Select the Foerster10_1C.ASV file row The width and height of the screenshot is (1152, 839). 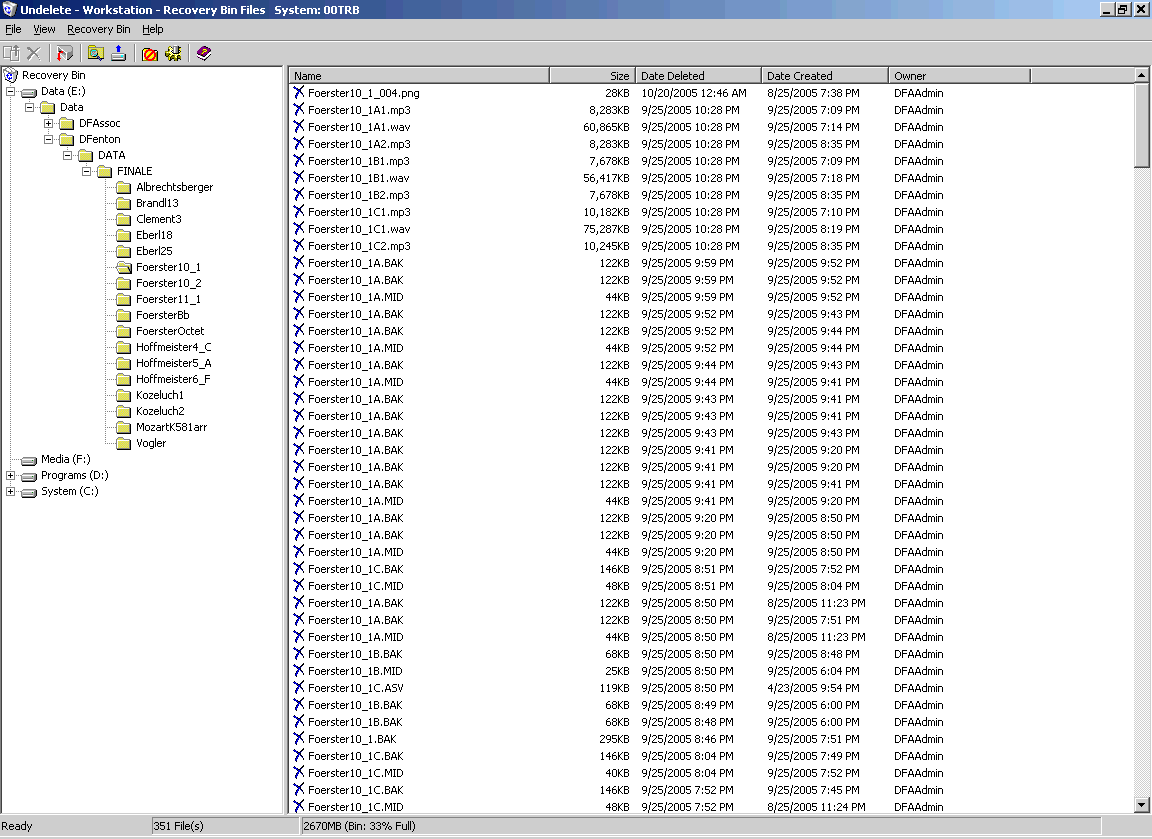coord(355,688)
